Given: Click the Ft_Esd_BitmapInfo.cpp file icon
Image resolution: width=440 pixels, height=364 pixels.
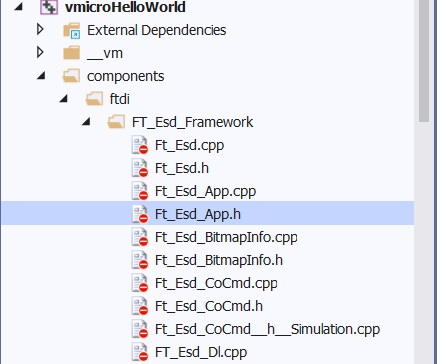Looking at the screenshot, I should pos(140,237).
